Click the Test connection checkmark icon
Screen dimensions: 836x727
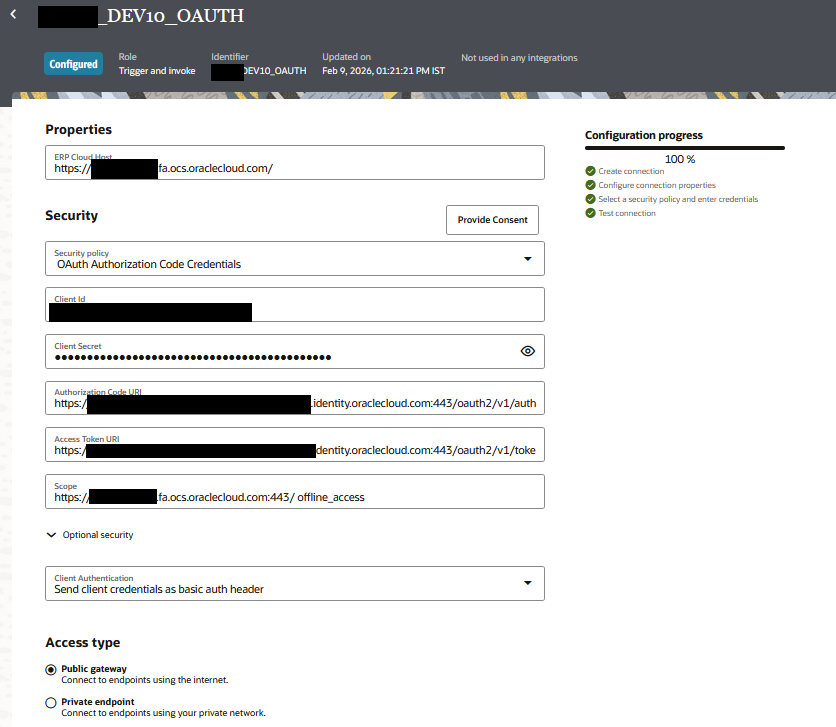pyautogui.click(x=591, y=213)
